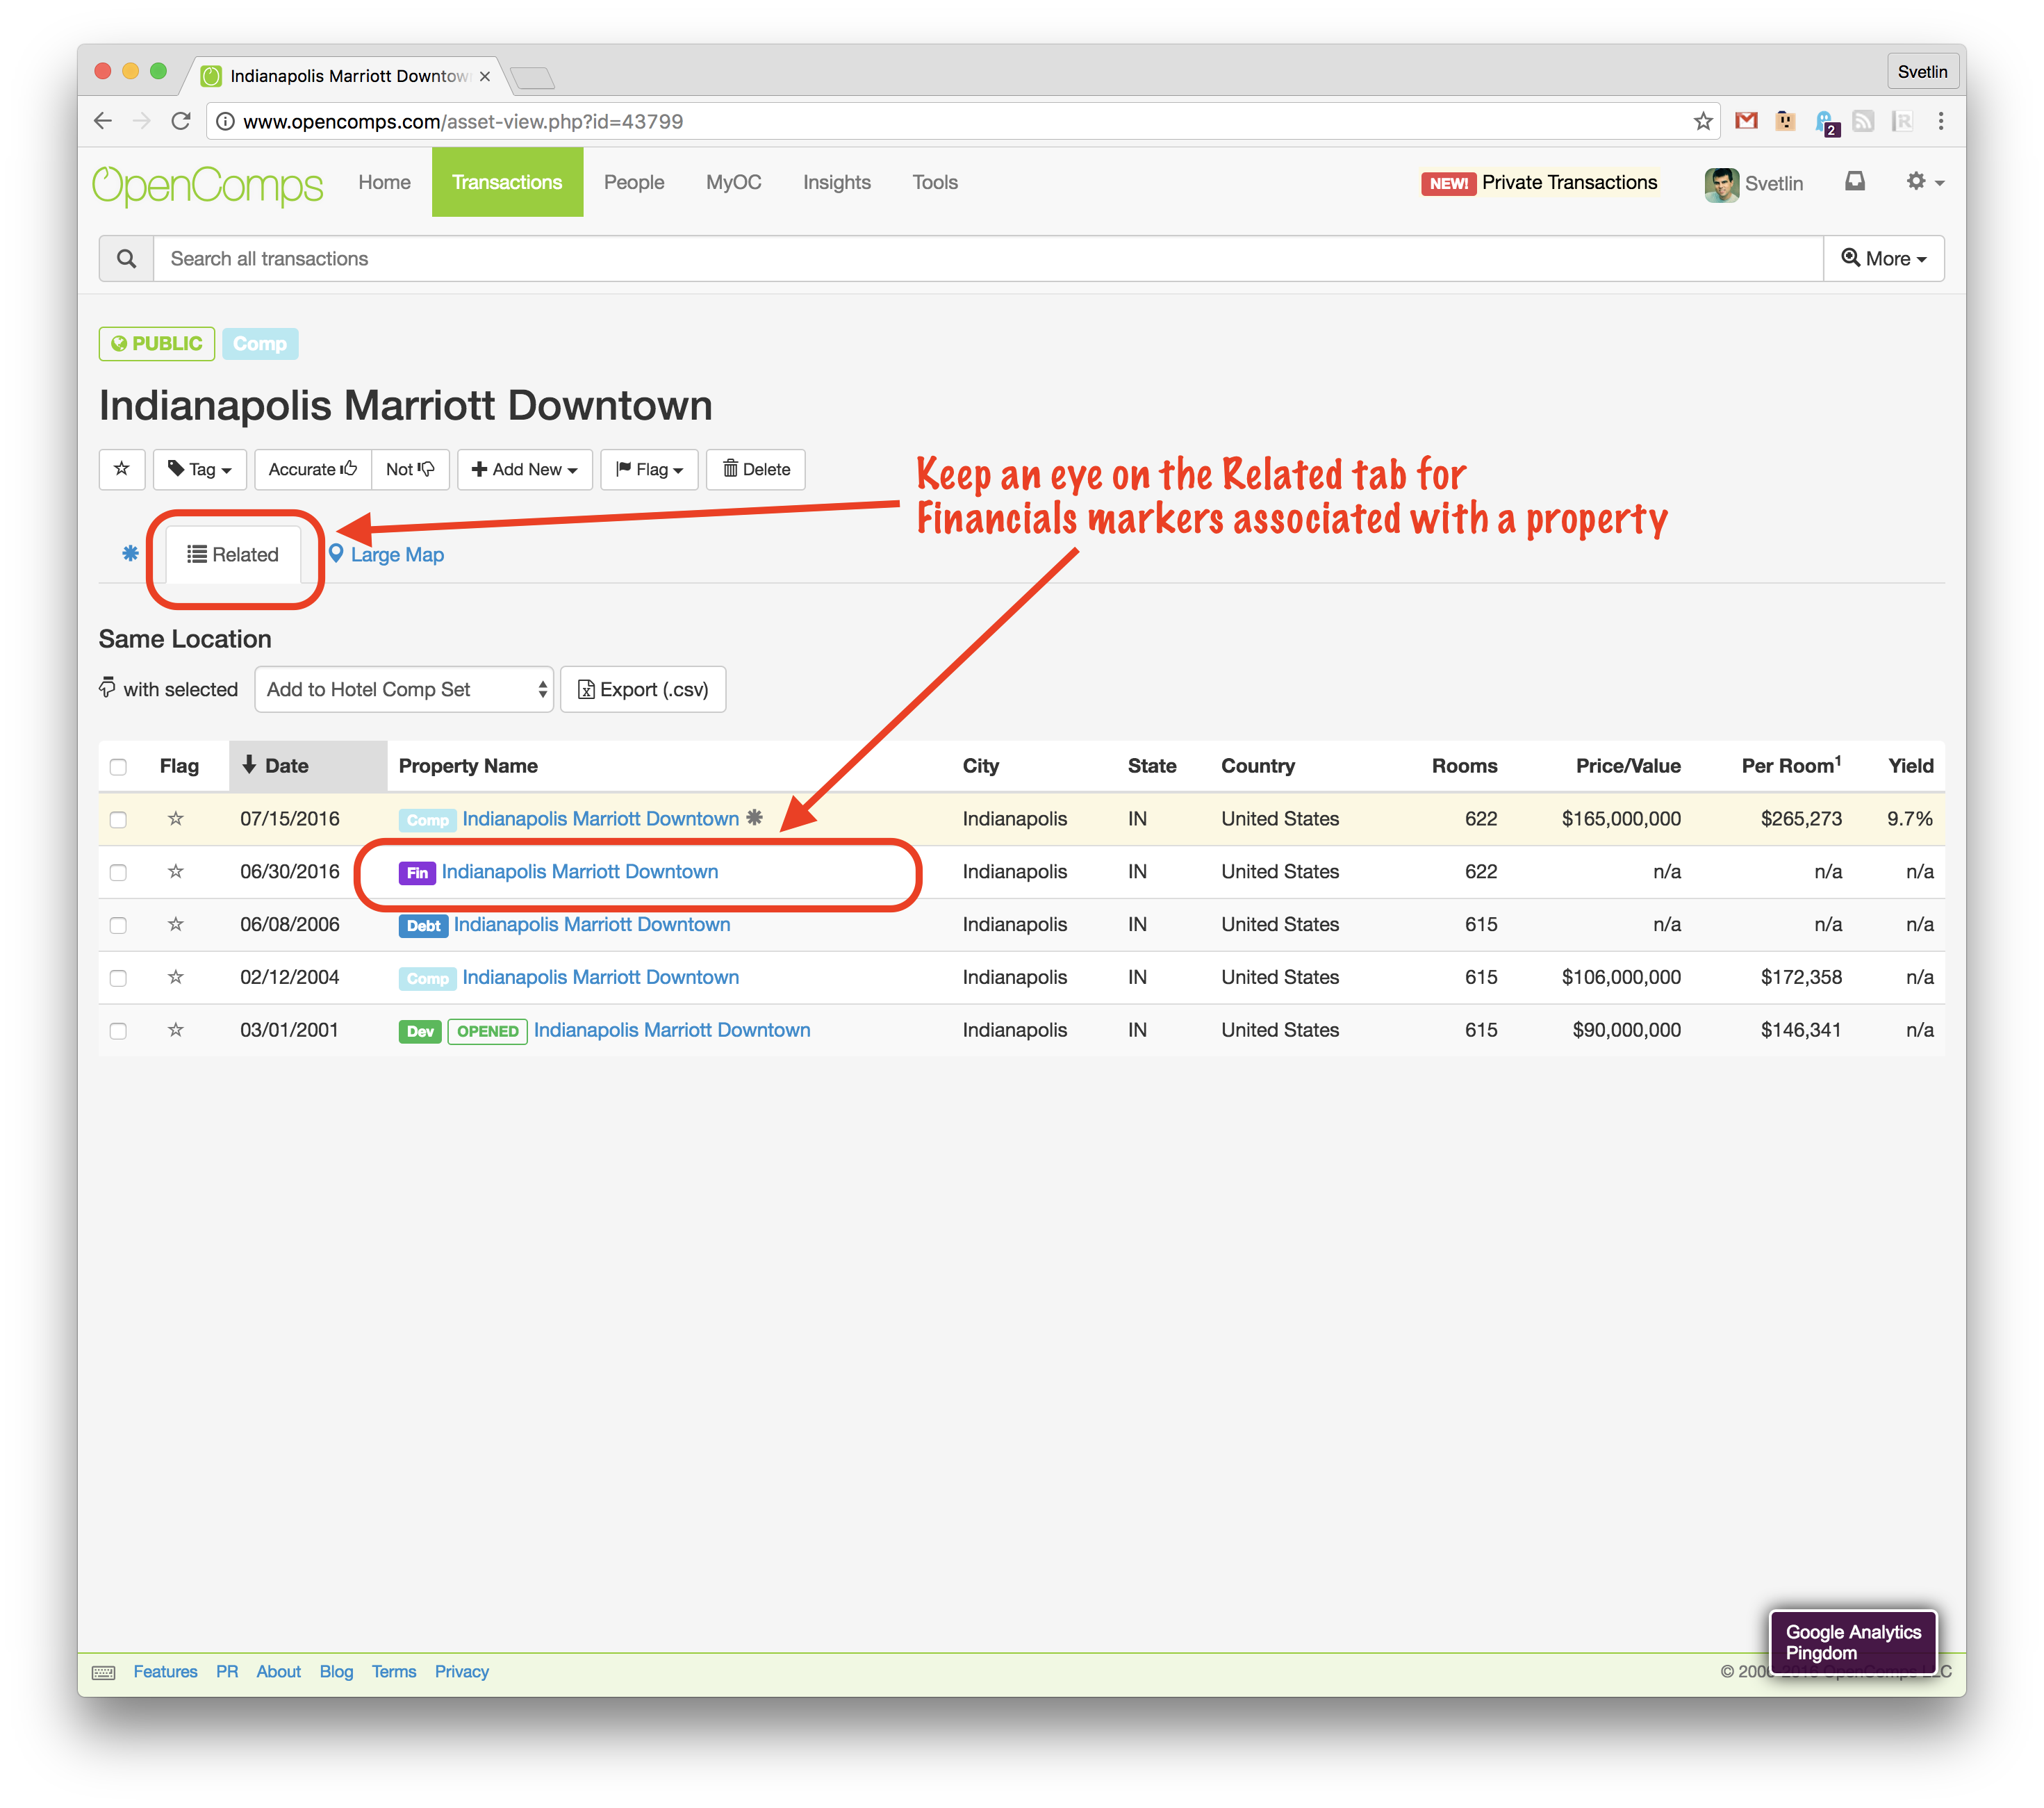Screen dimensions: 2044x1808
Task: Open the Flag dropdown button
Action: tap(650, 469)
